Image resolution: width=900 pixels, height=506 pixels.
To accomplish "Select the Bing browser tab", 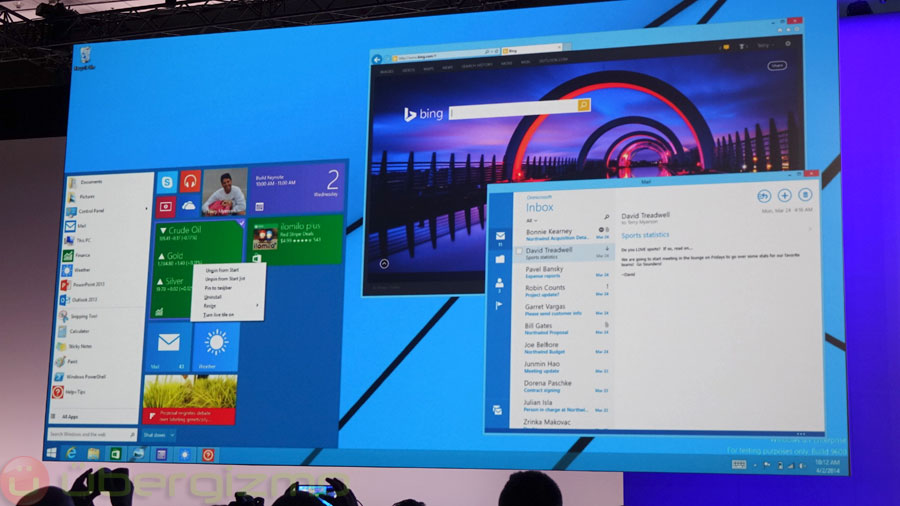I will [x=532, y=50].
